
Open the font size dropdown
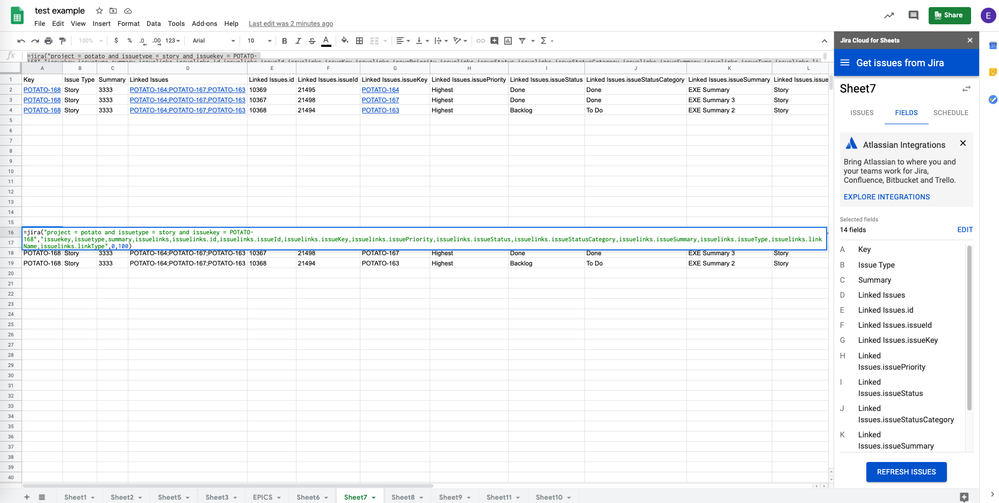tap(260, 41)
